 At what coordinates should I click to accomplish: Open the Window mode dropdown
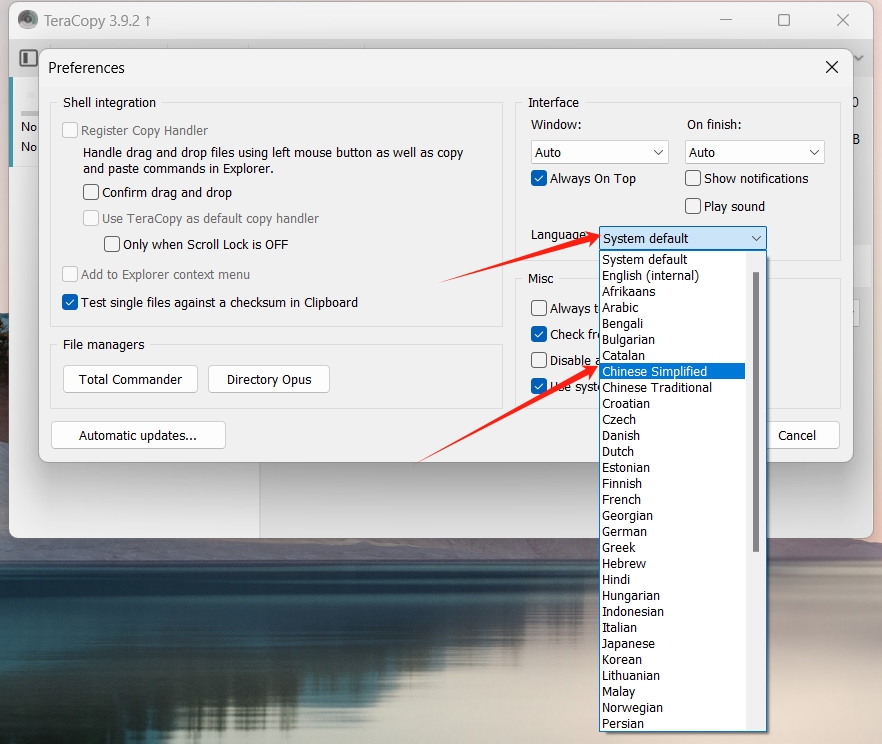point(599,152)
